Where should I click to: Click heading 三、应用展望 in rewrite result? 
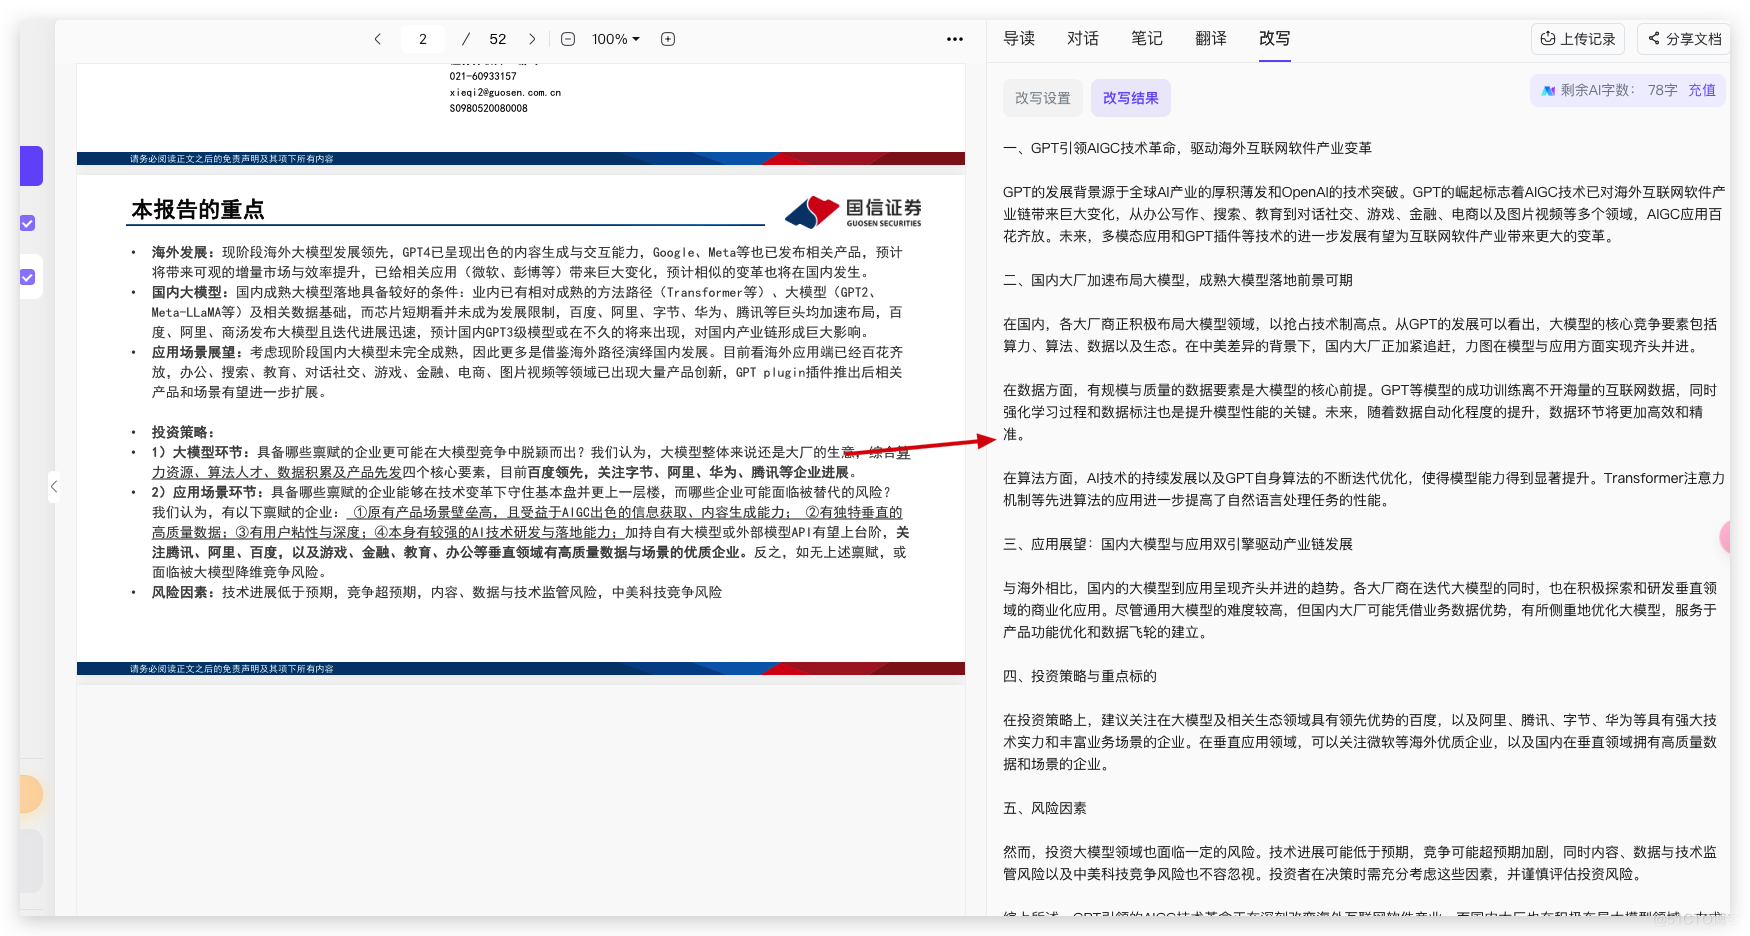pos(1178,544)
